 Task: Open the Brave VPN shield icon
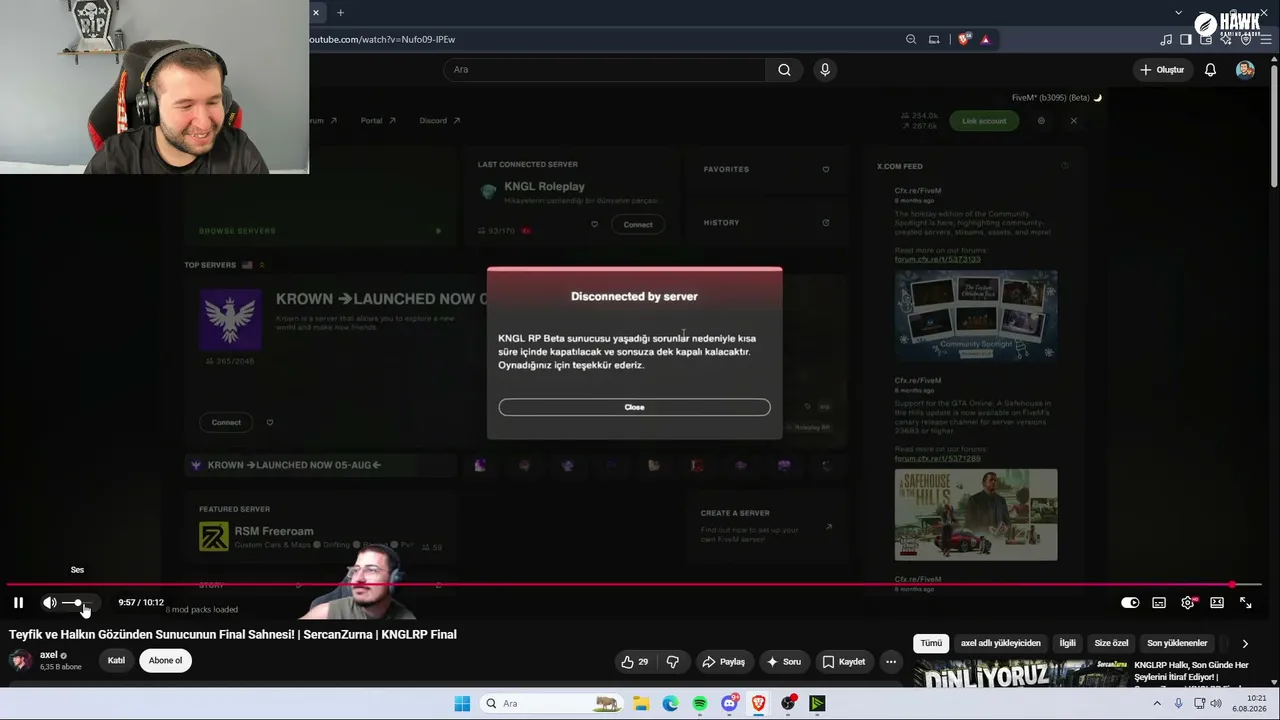pos(1246,40)
